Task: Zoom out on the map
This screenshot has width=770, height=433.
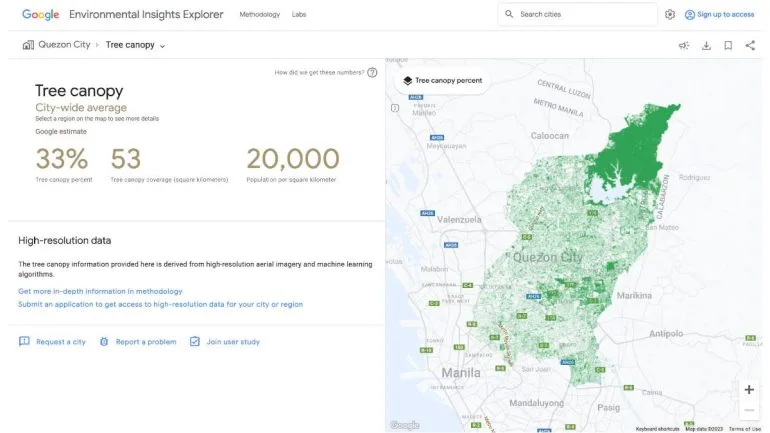Action: coord(749,410)
